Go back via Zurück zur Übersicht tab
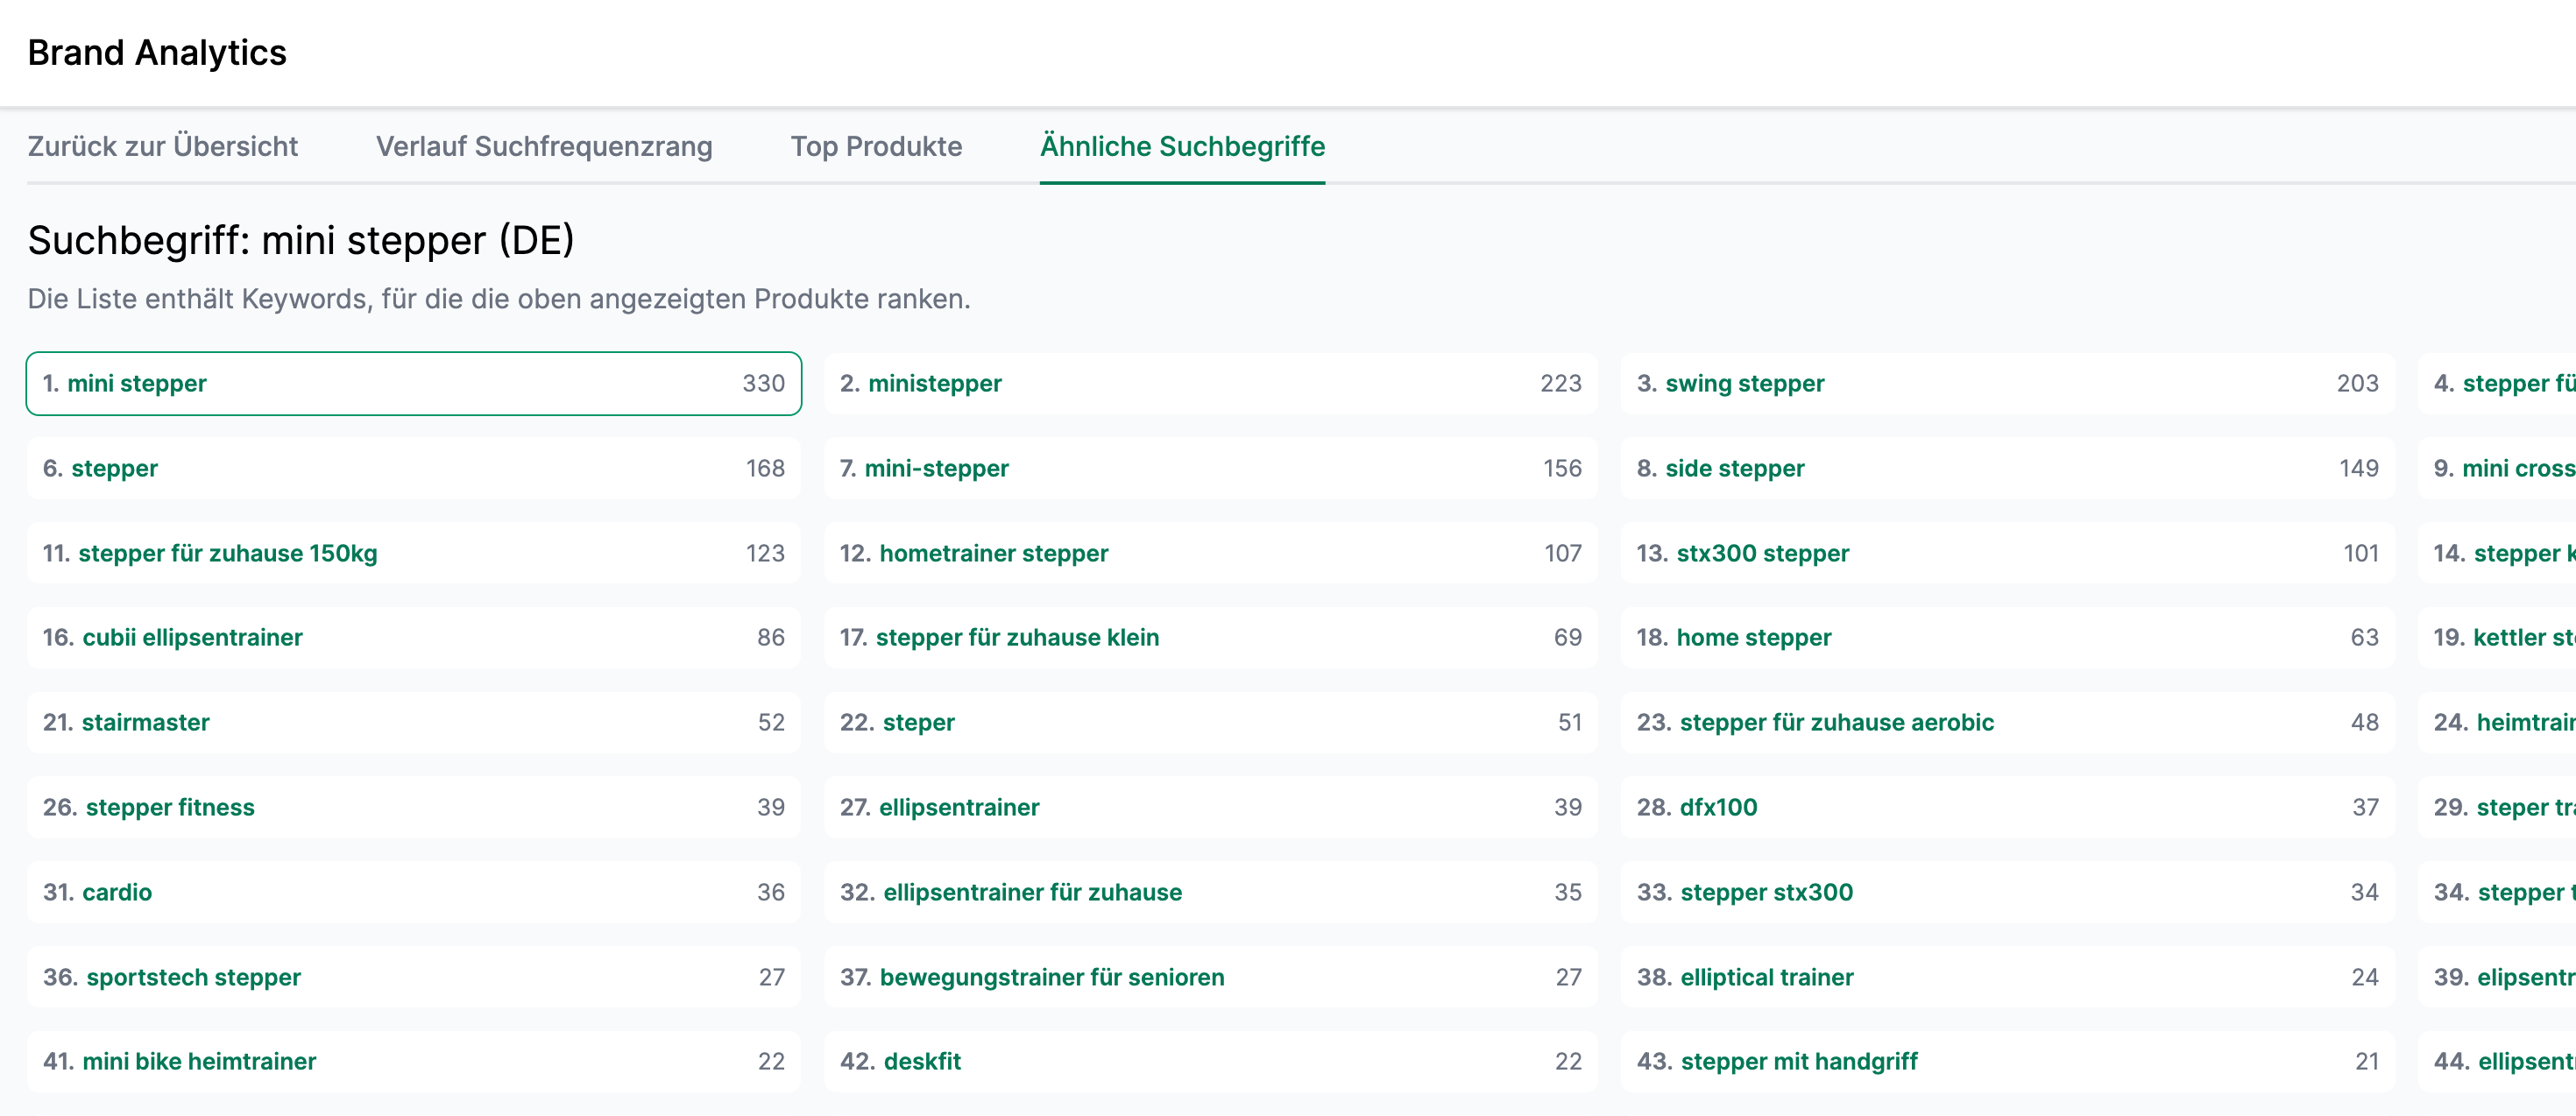The height and width of the screenshot is (1116, 2576). (x=162, y=146)
